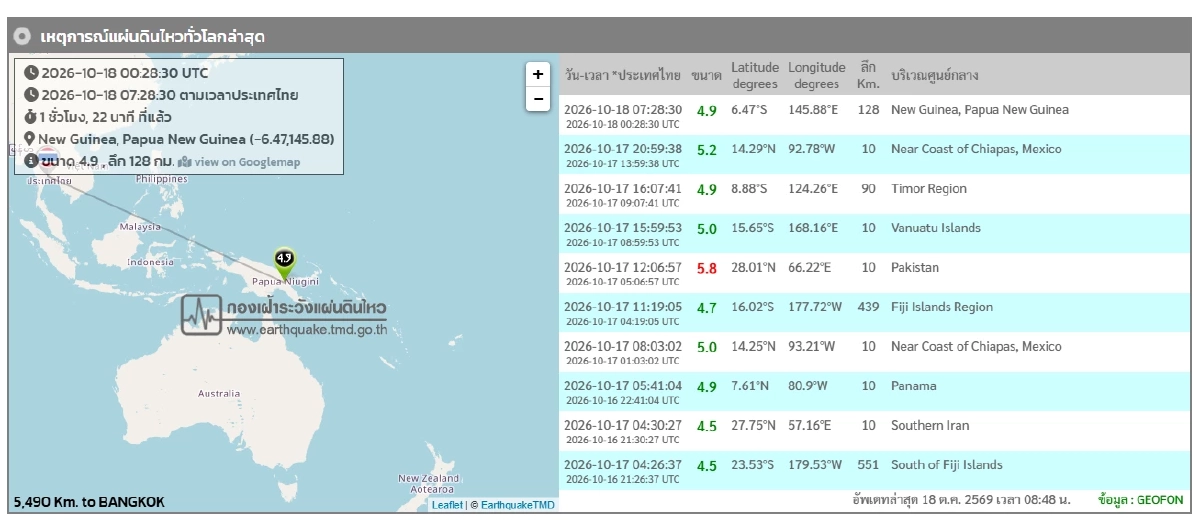Click the Latitude degrees column header

[x=754, y=75]
